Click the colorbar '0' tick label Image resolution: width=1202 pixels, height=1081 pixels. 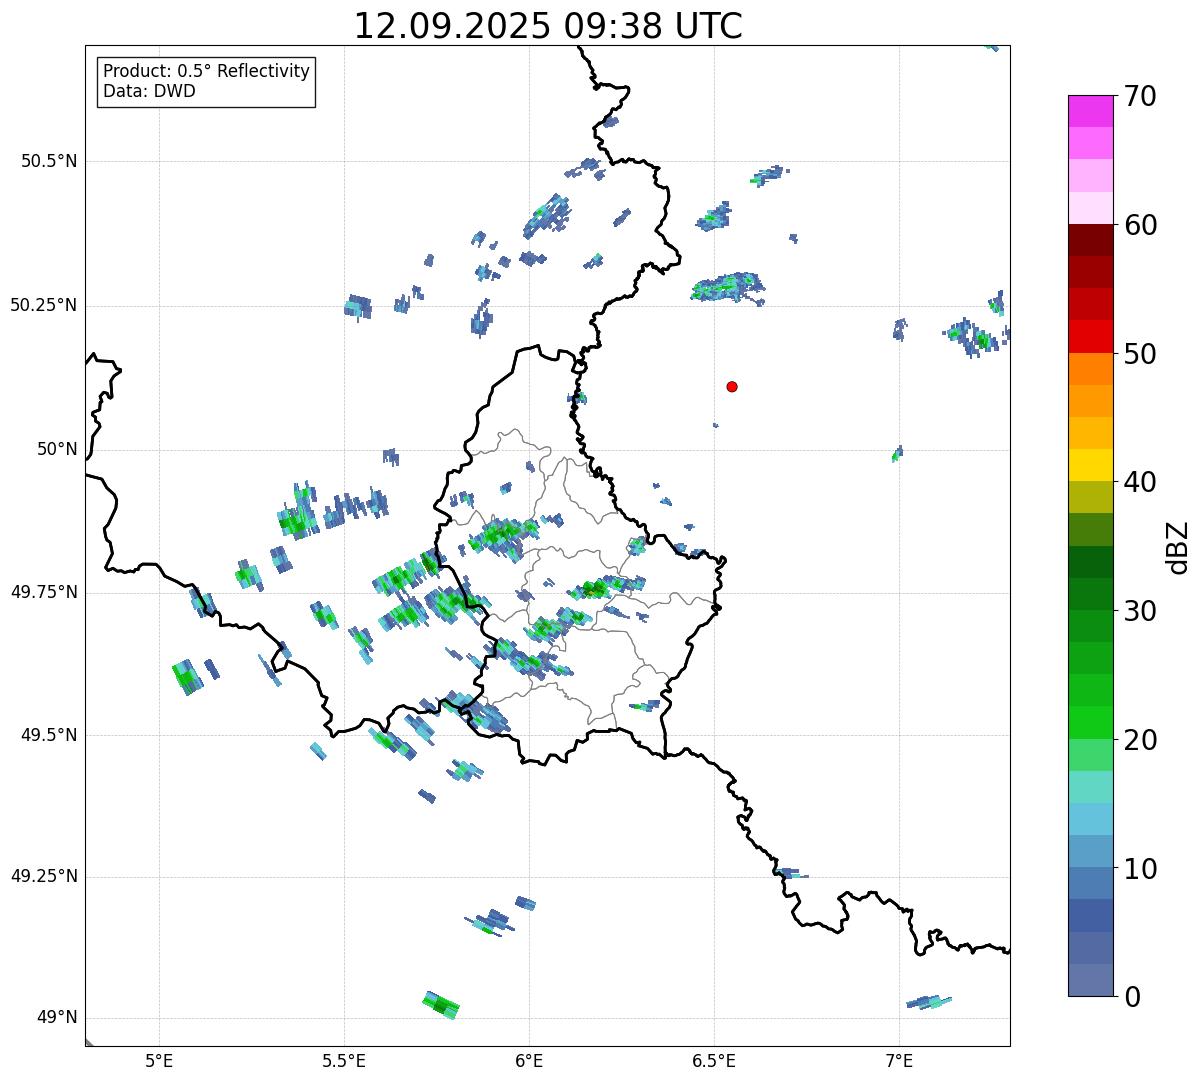pyautogui.click(x=1131, y=997)
